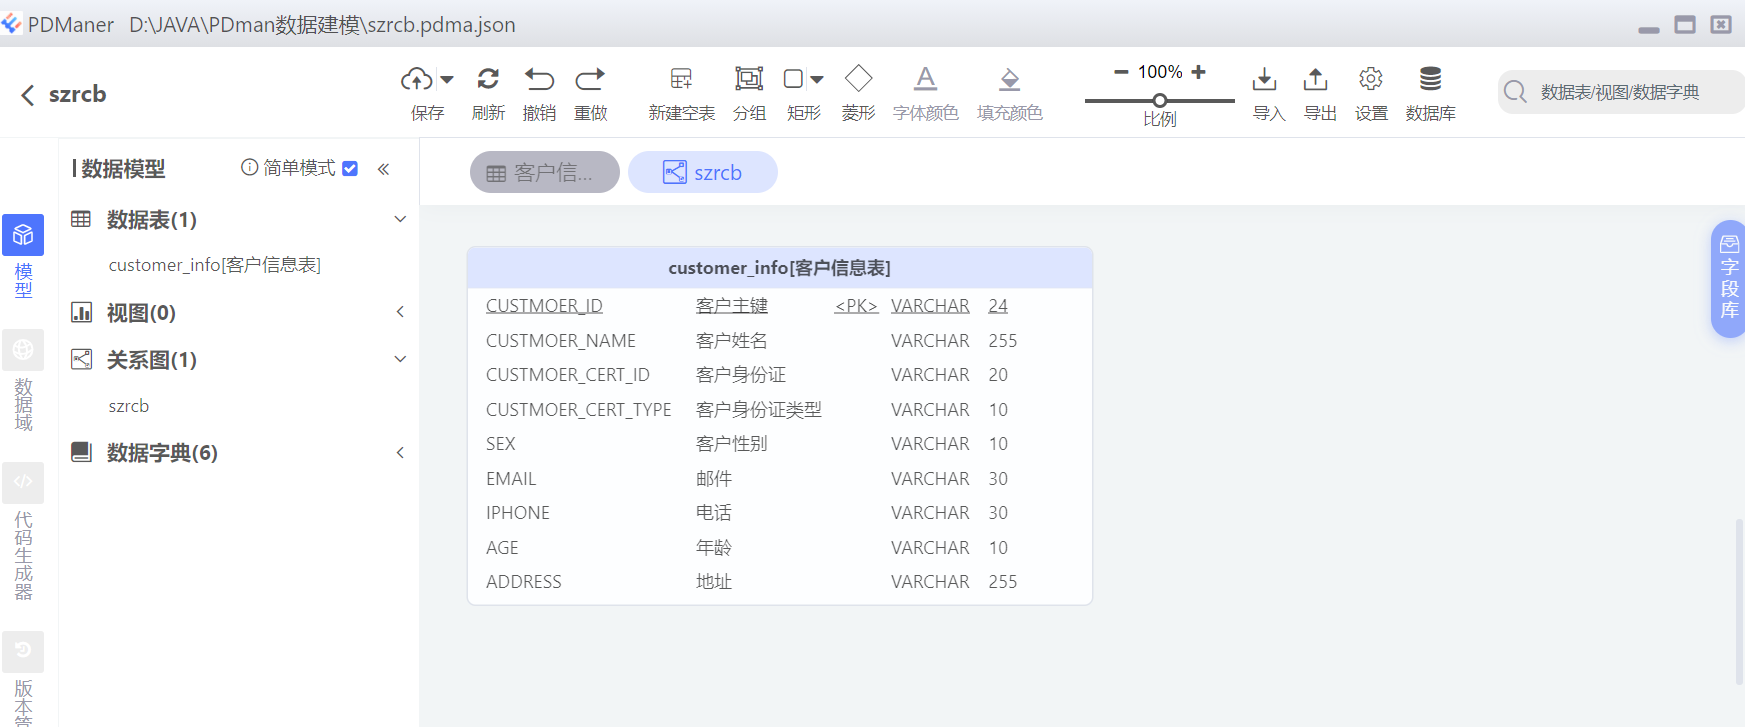Open the Font color (字体颜色) picker
The image size is (1745, 727).
pos(926,79)
